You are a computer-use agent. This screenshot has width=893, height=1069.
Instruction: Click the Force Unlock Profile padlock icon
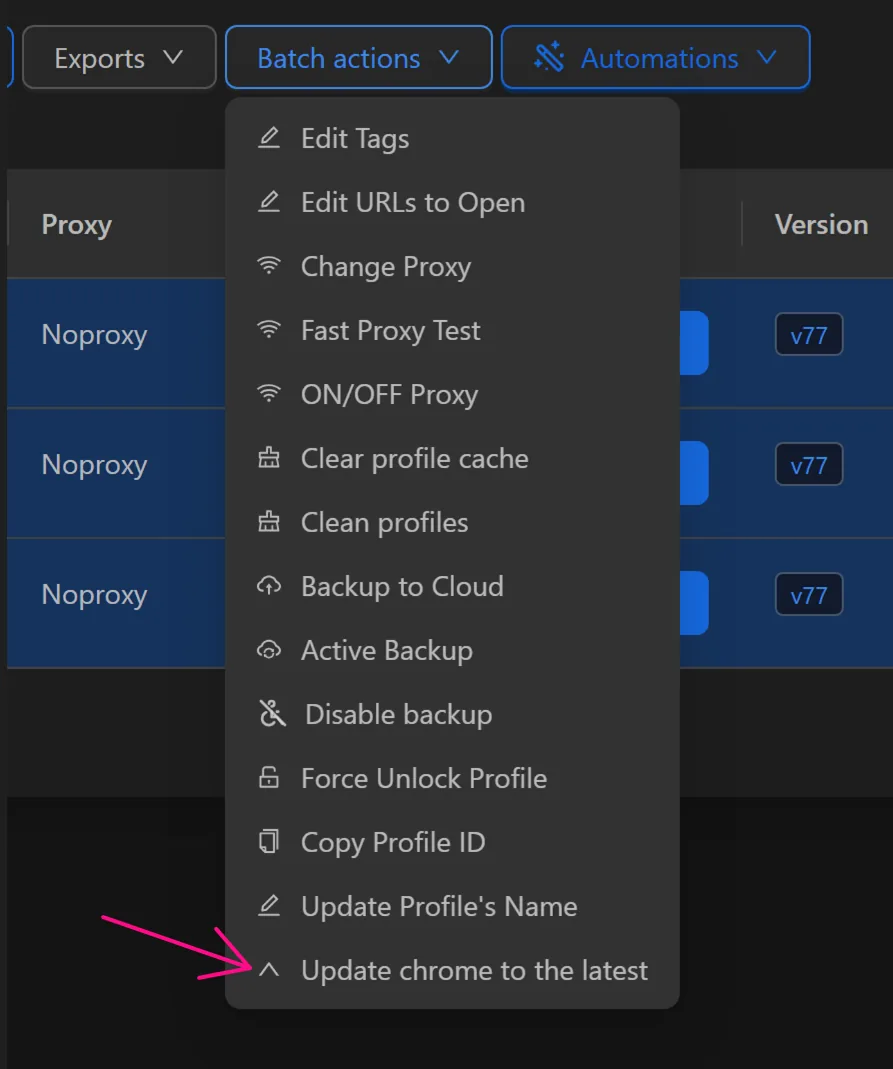click(268, 778)
